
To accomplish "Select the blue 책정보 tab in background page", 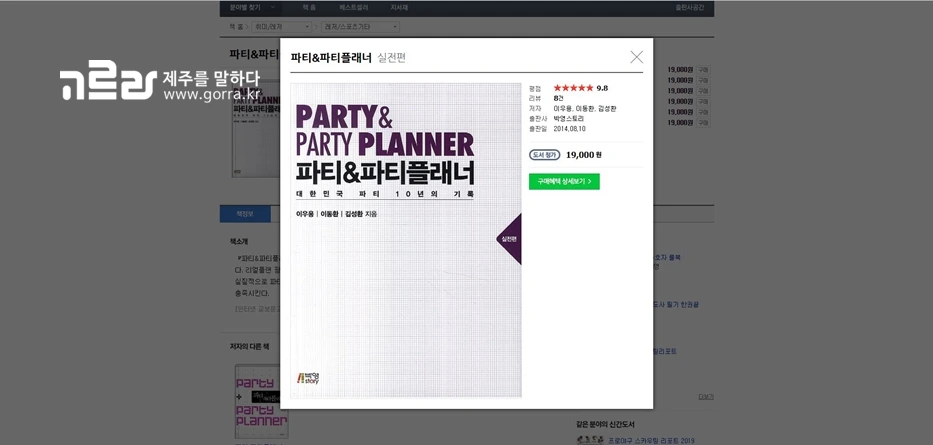I will tap(245, 214).
